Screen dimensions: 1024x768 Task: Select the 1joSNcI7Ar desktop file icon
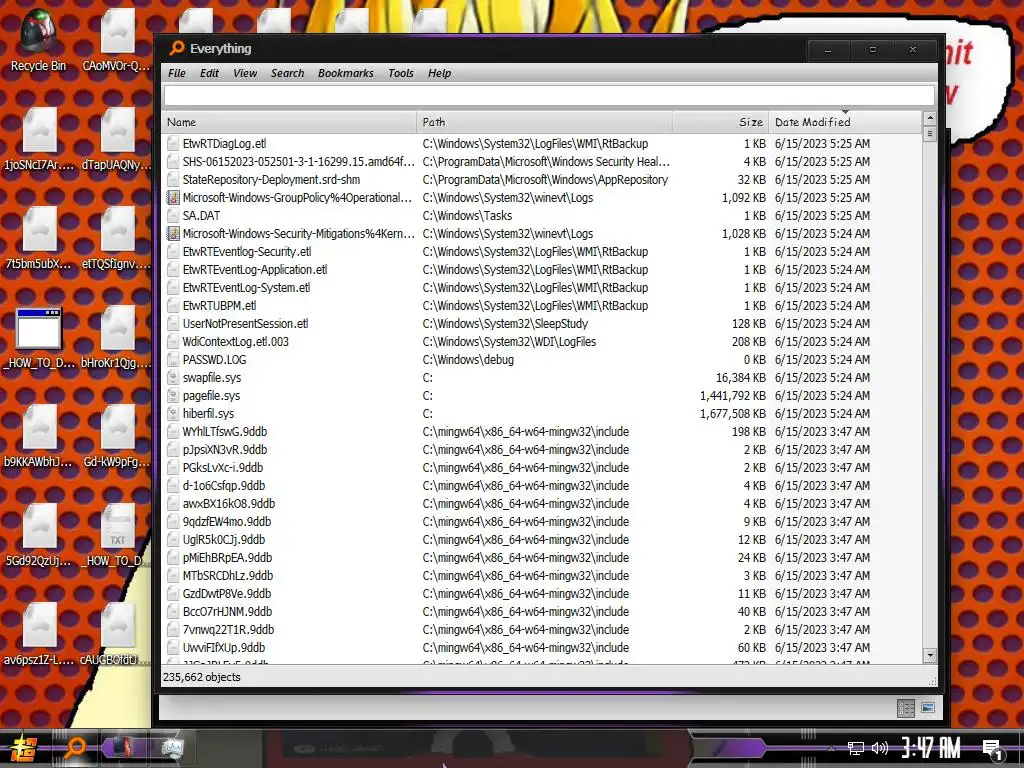click(39, 138)
